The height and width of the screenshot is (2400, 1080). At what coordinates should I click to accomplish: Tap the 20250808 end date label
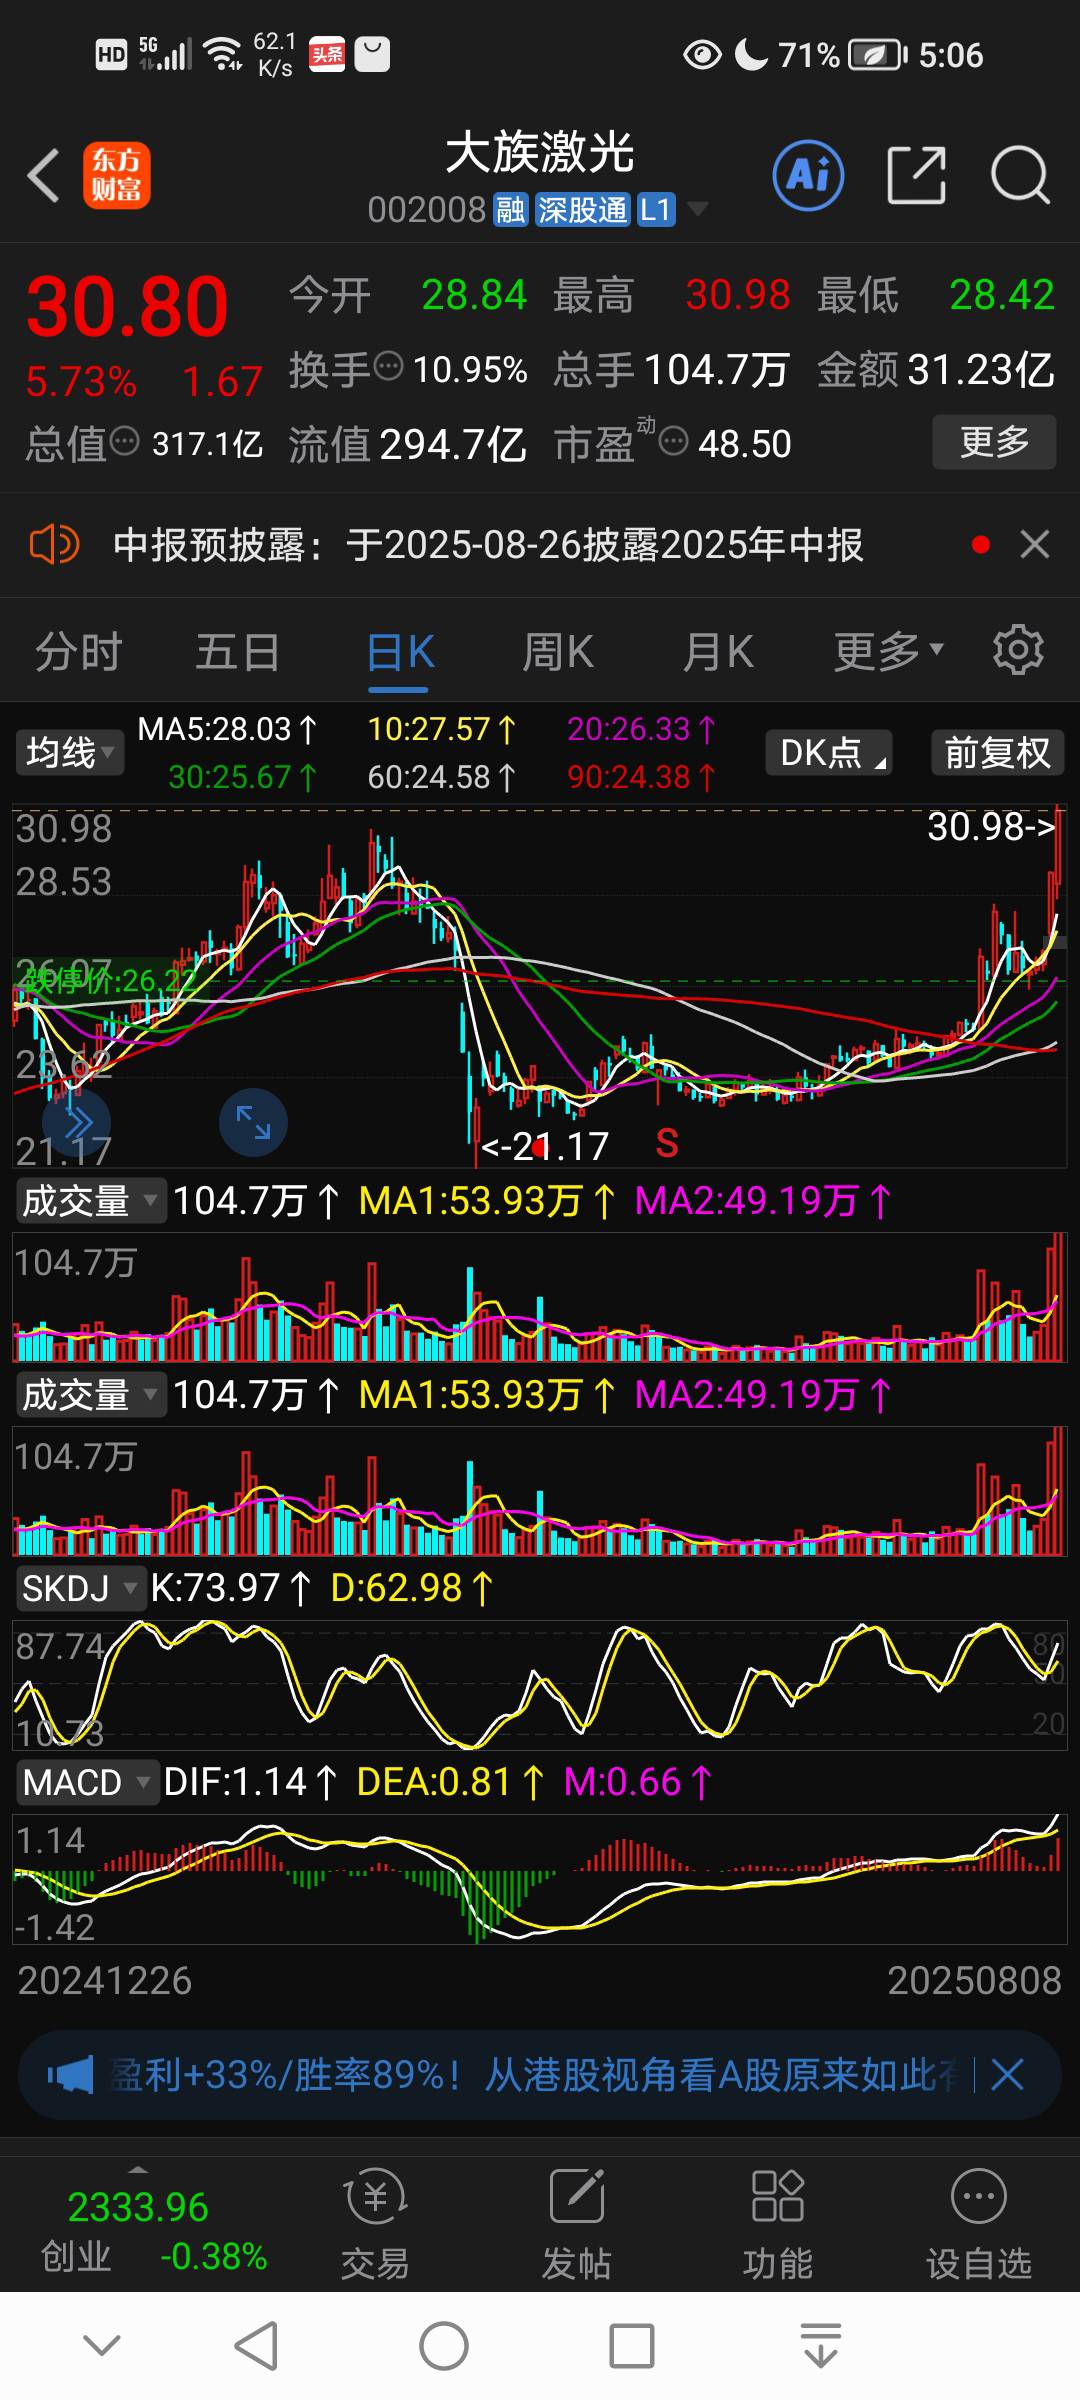tap(975, 1981)
